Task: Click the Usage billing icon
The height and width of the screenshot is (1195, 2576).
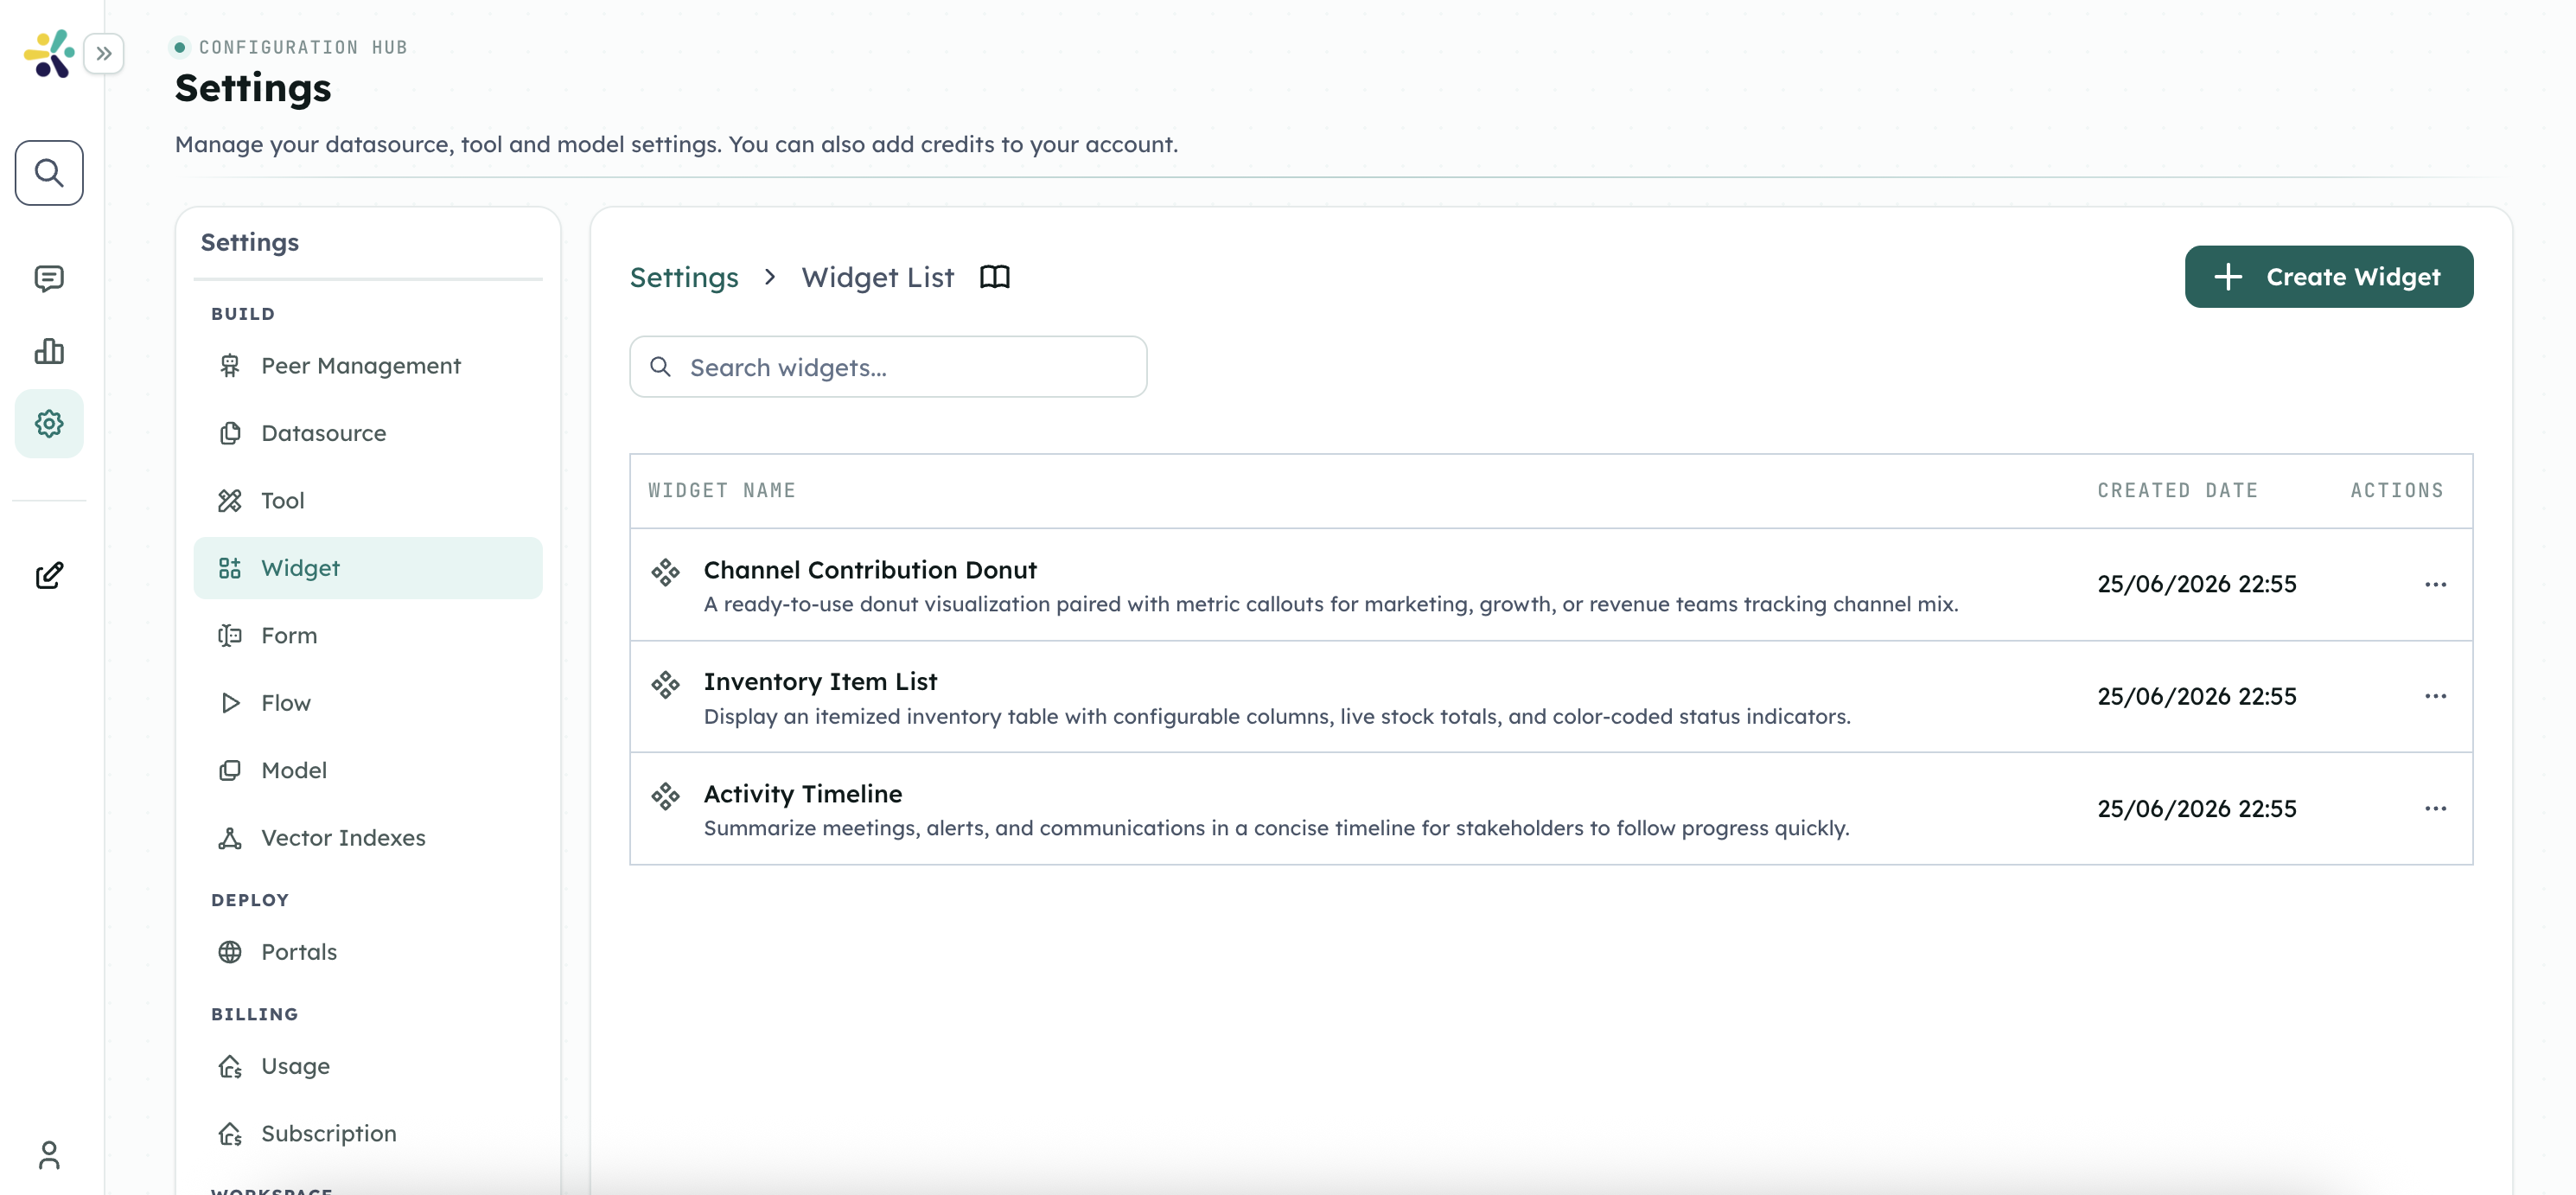Action: (x=230, y=1067)
